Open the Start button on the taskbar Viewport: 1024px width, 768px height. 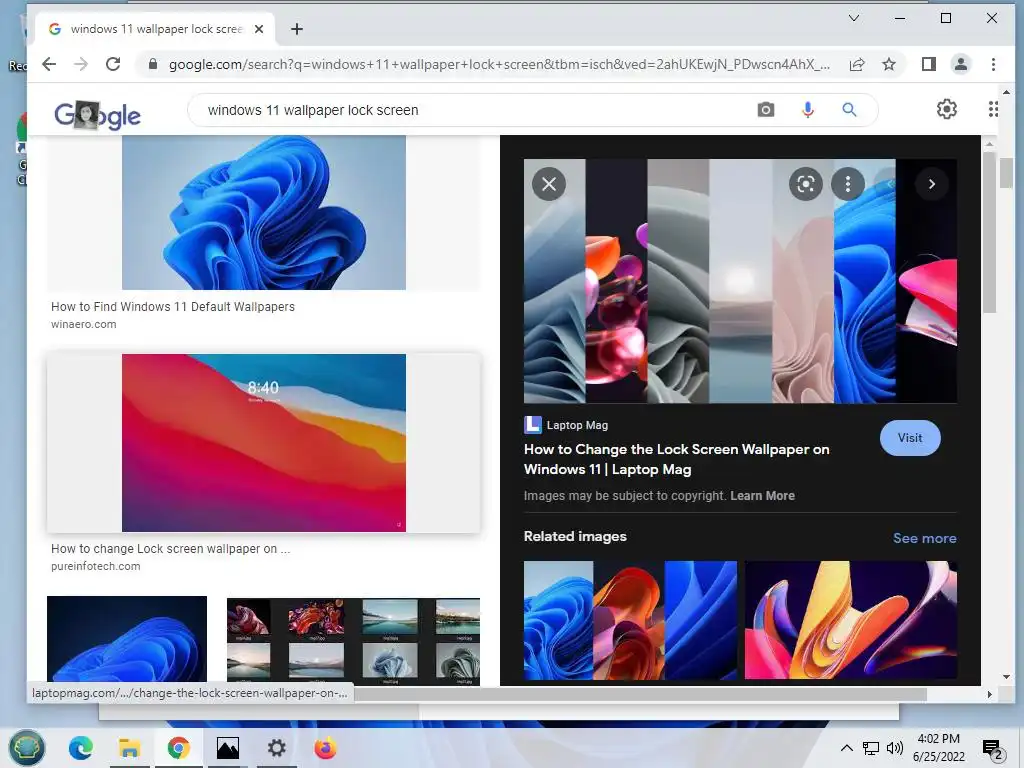point(26,748)
